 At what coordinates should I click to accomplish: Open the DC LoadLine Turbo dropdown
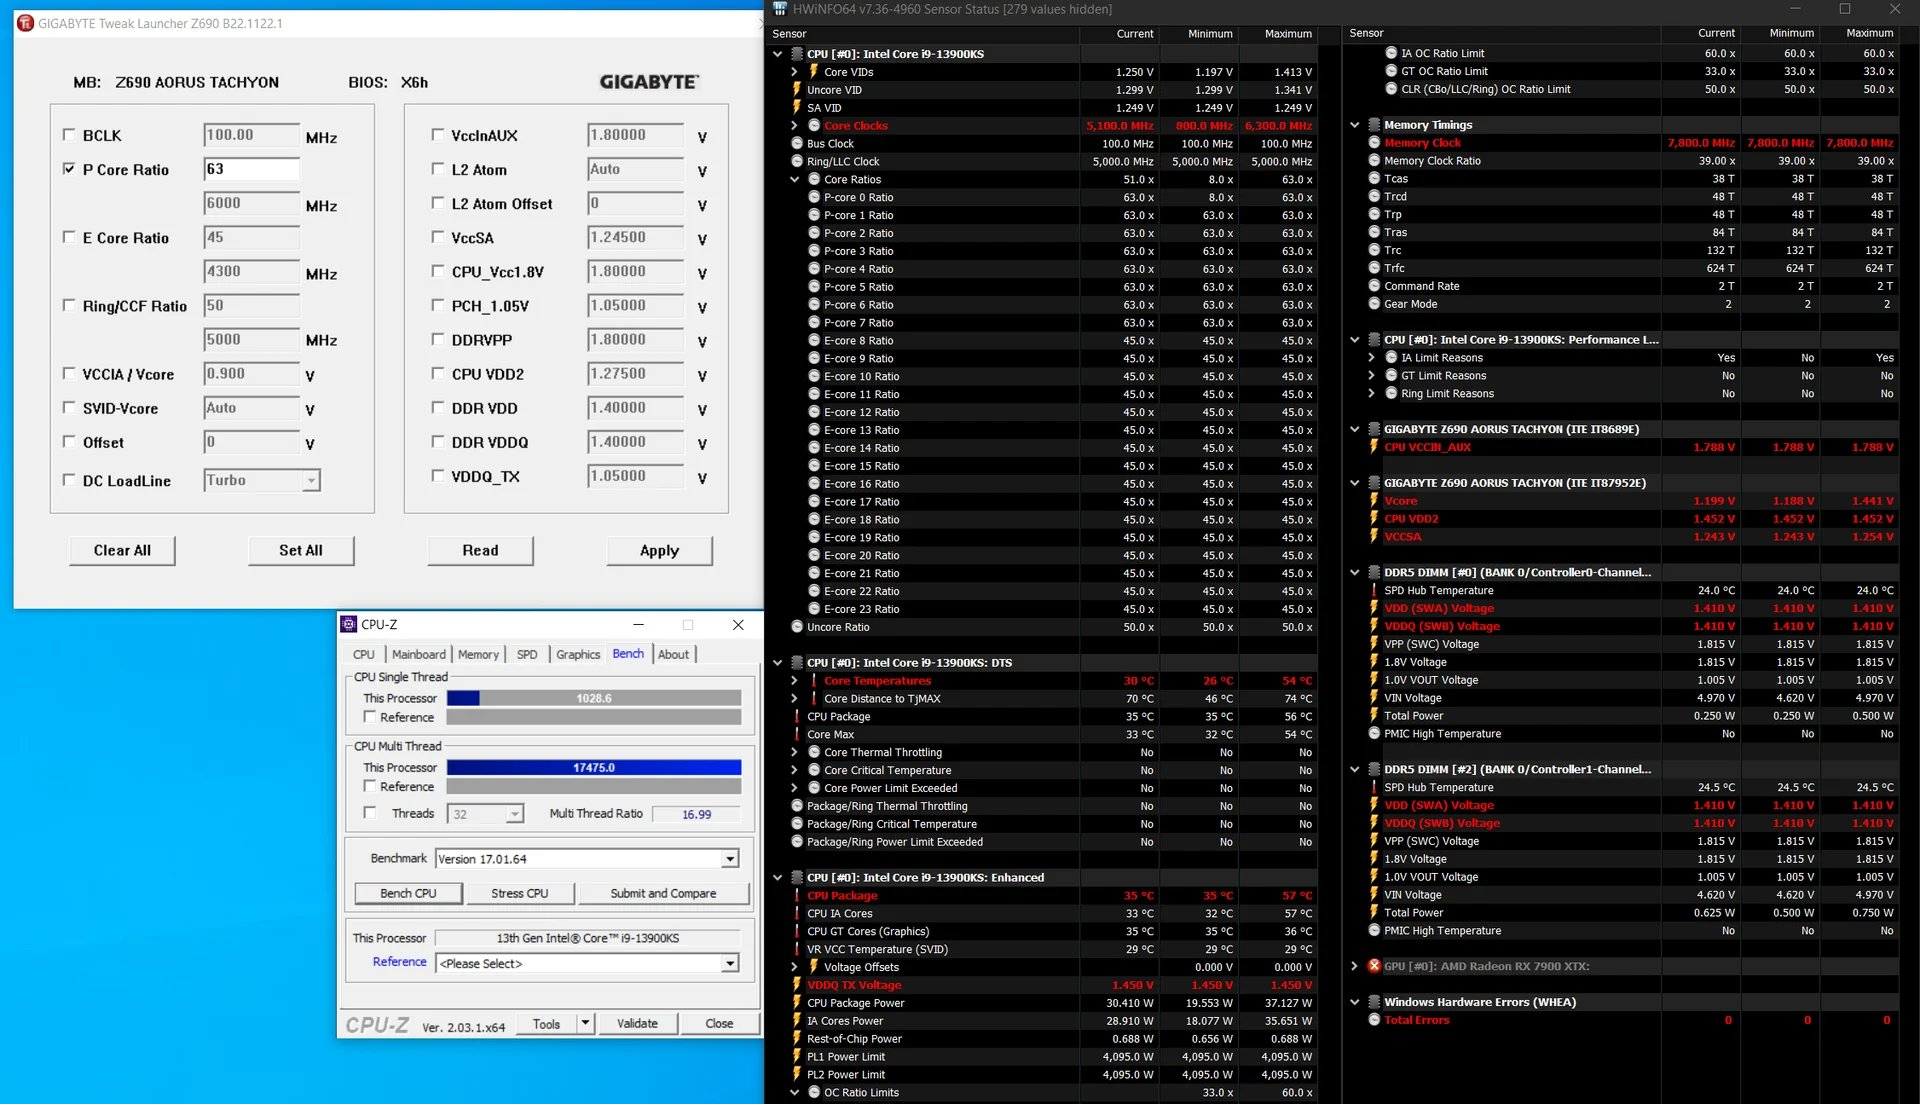(x=311, y=481)
